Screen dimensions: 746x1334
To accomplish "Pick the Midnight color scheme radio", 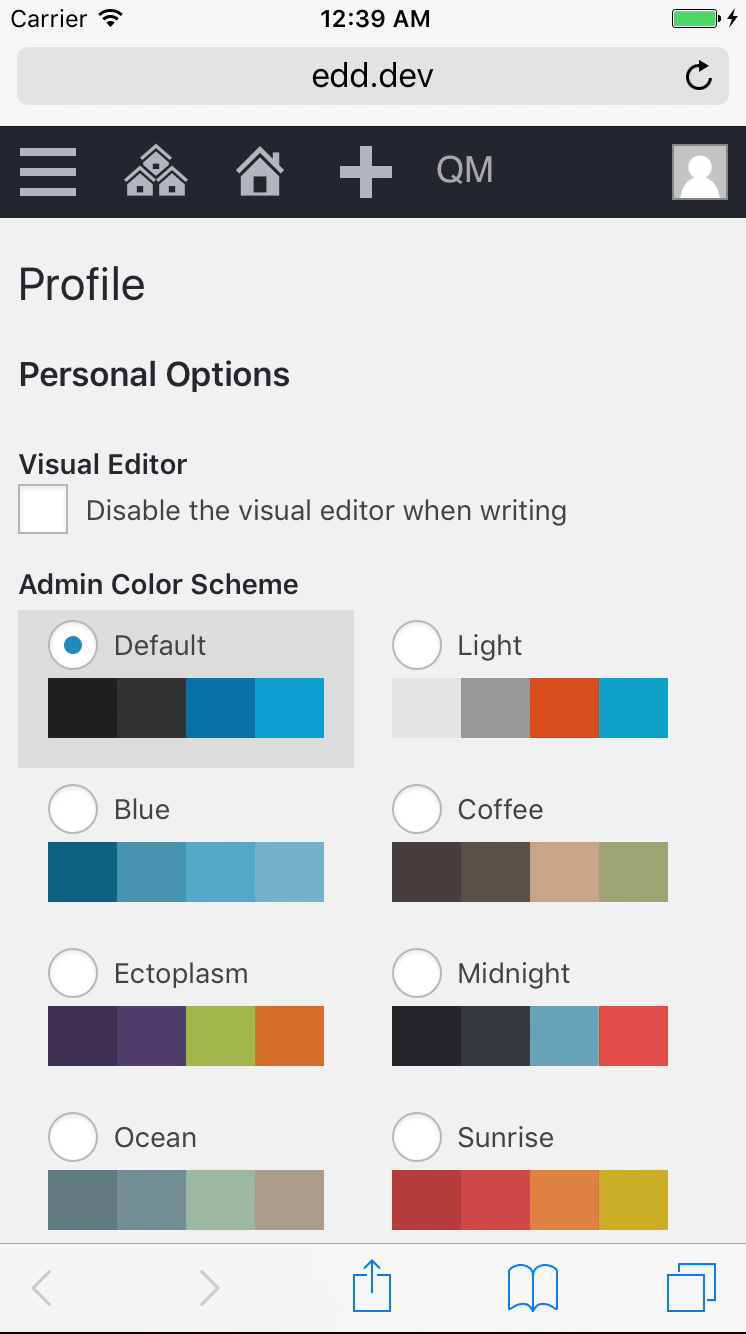I will point(417,973).
